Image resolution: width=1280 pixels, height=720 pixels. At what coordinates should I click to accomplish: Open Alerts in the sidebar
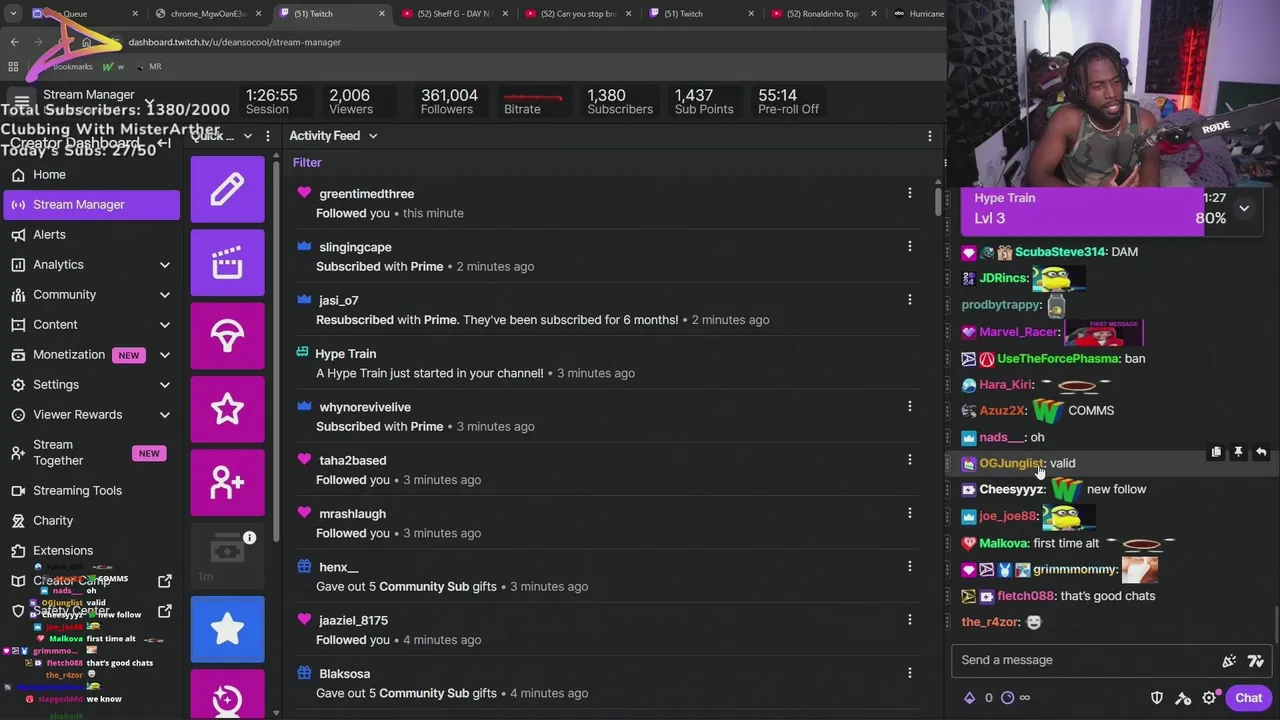click(92, 234)
